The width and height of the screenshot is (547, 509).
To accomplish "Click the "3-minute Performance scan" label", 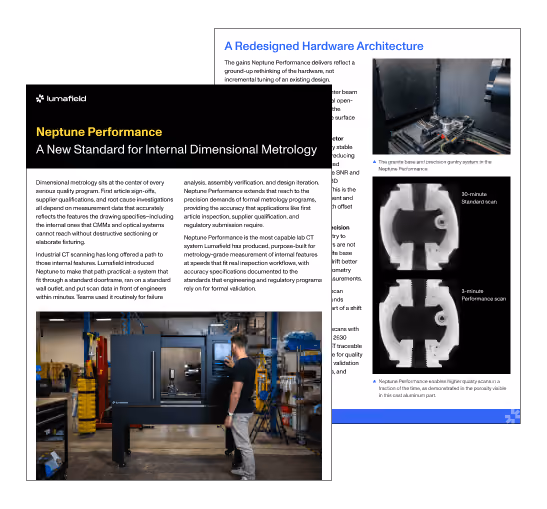I will (x=484, y=295).
